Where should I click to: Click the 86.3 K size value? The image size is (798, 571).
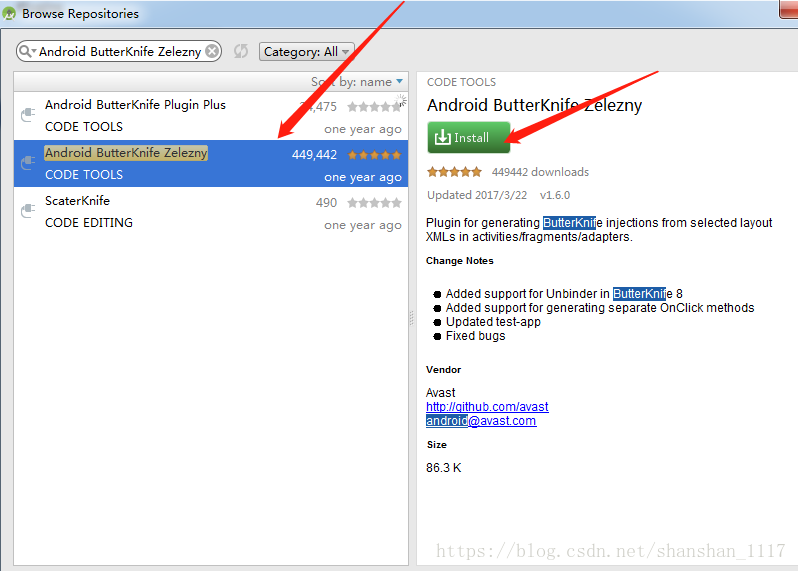tap(443, 468)
